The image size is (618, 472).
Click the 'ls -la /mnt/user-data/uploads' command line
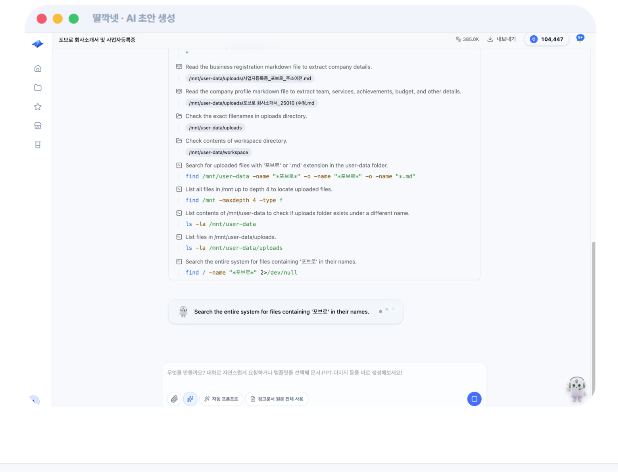coord(234,248)
